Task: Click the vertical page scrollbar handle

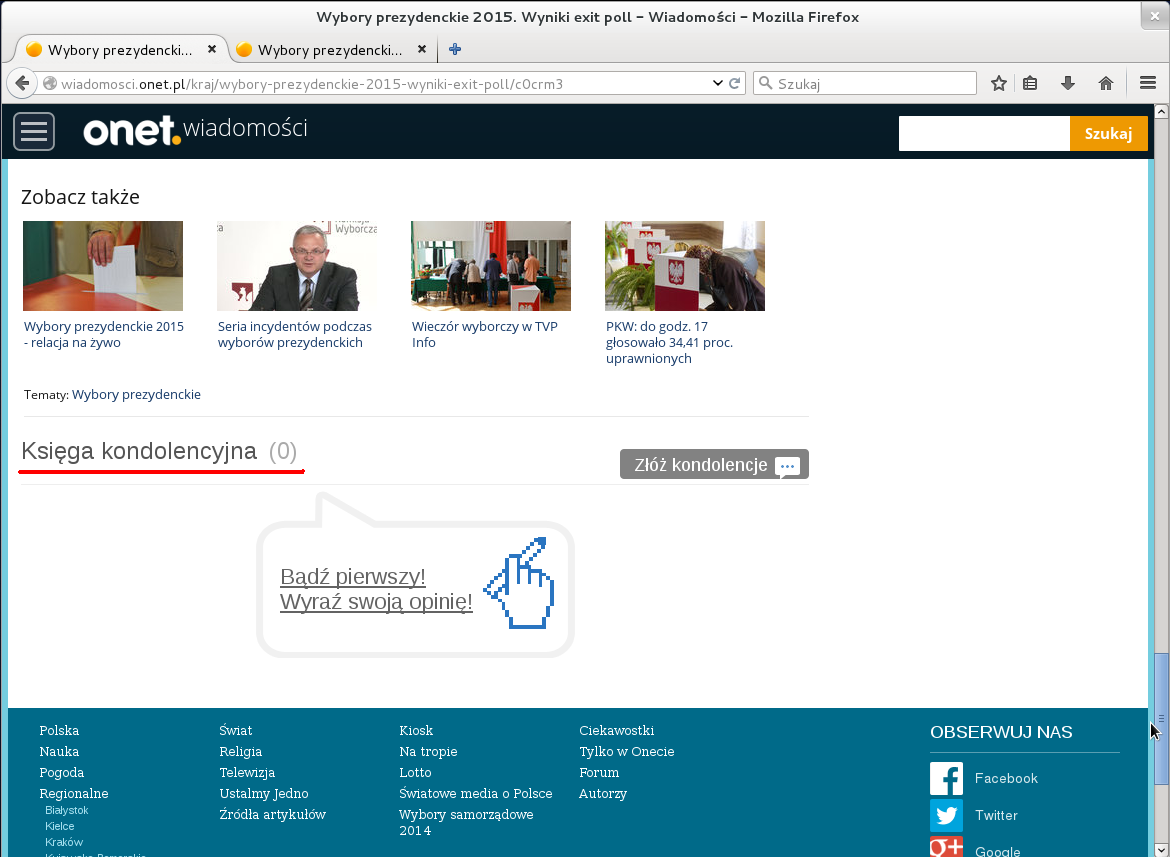Action: coord(1161,718)
